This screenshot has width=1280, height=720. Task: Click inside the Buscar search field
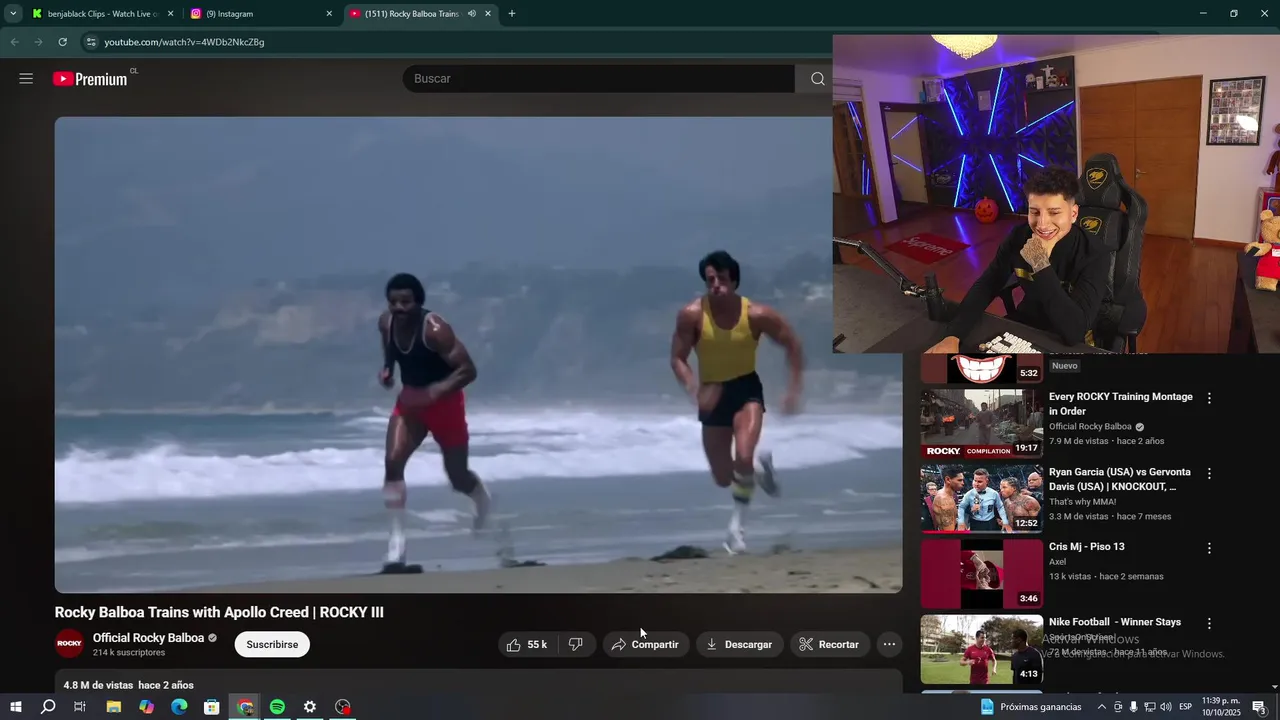[x=600, y=79]
